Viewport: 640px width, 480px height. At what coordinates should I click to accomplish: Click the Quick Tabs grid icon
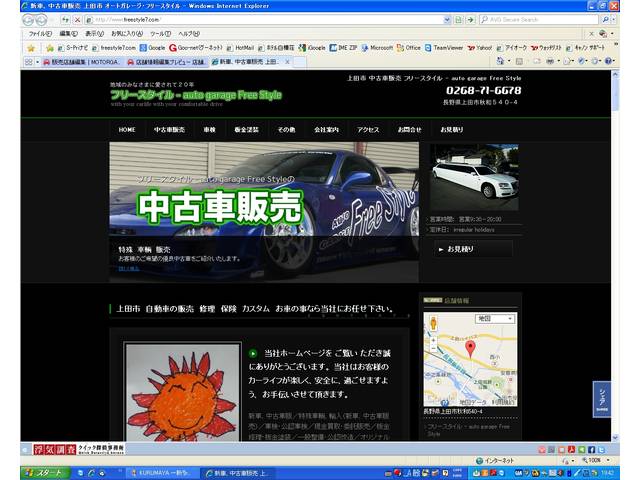tap(29, 62)
